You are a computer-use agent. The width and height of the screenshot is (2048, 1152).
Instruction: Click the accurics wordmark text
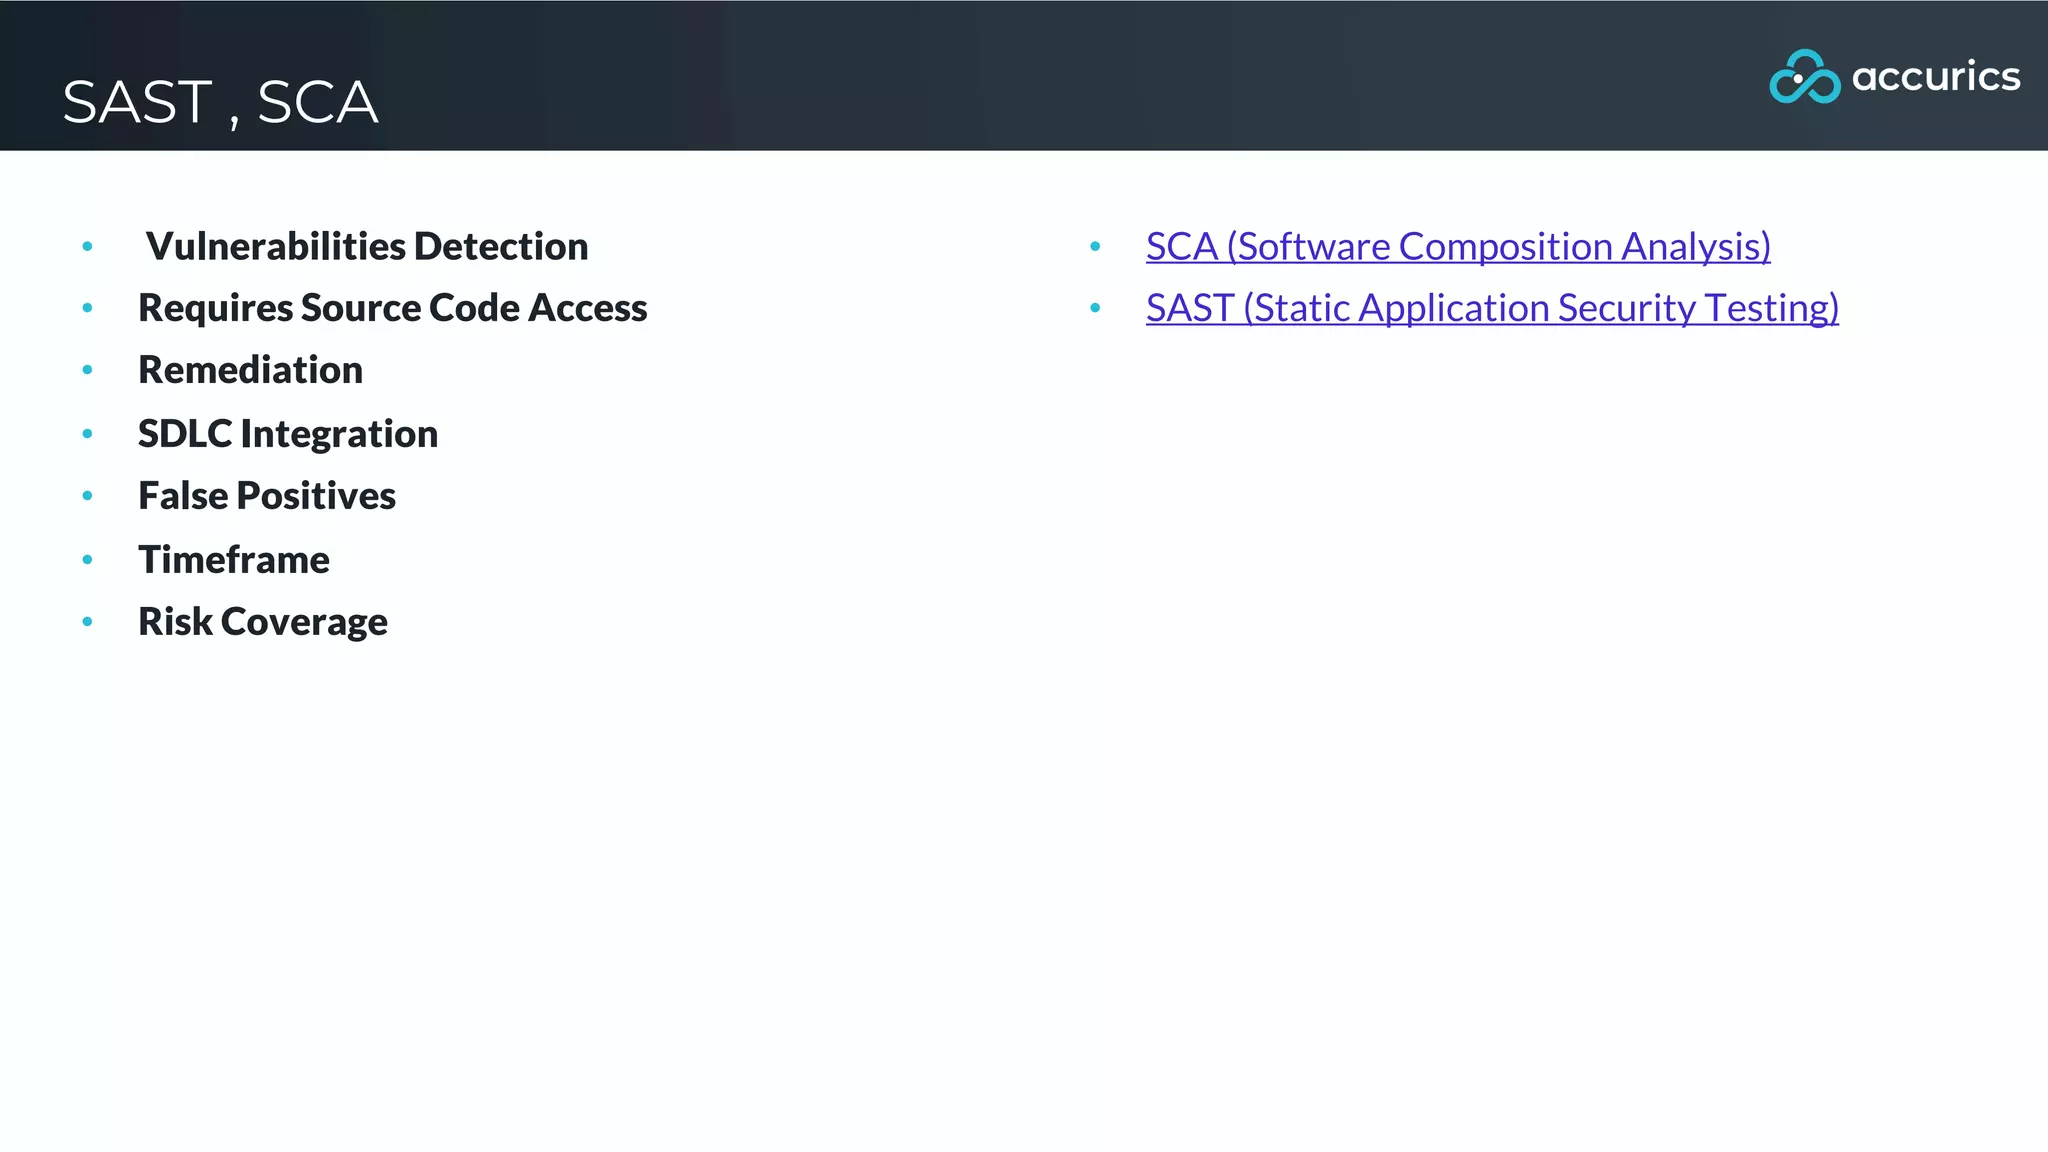[1936, 76]
